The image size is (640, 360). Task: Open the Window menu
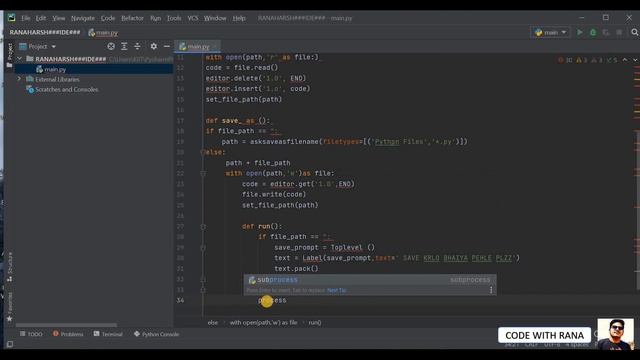pyautogui.click(x=215, y=18)
